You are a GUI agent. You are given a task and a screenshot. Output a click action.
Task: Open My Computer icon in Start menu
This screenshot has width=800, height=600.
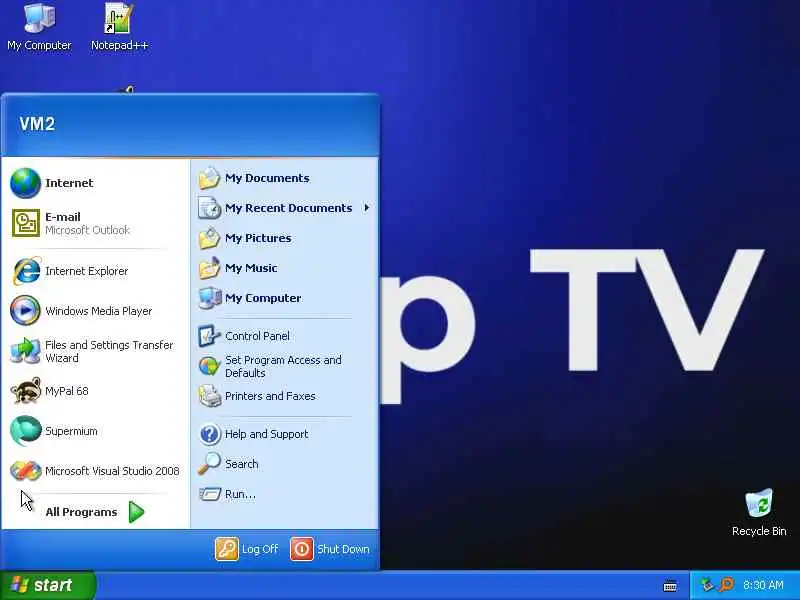coord(209,298)
